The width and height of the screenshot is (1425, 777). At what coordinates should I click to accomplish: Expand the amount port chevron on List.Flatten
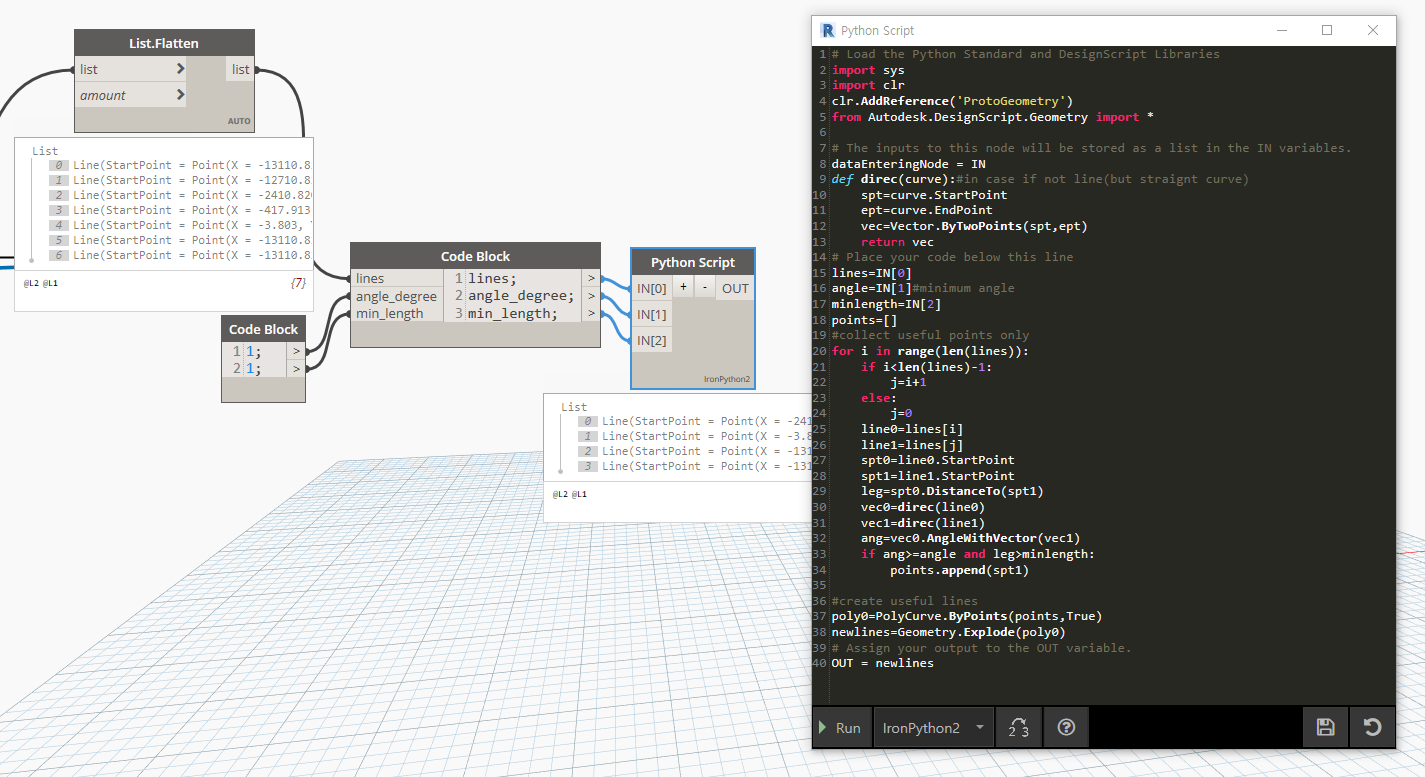[x=180, y=95]
